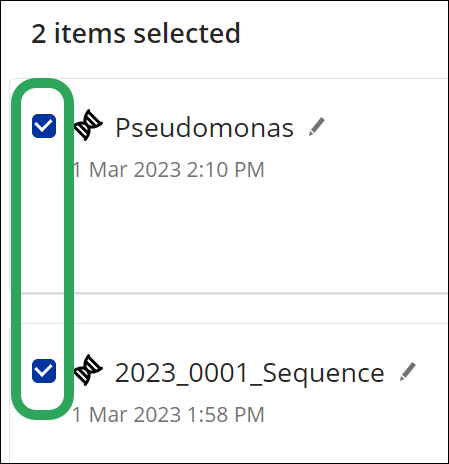Uncheck the 2023_0001_Sequence checkbox
Image resolution: width=449 pixels, height=464 pixels.
coord(44,371)
